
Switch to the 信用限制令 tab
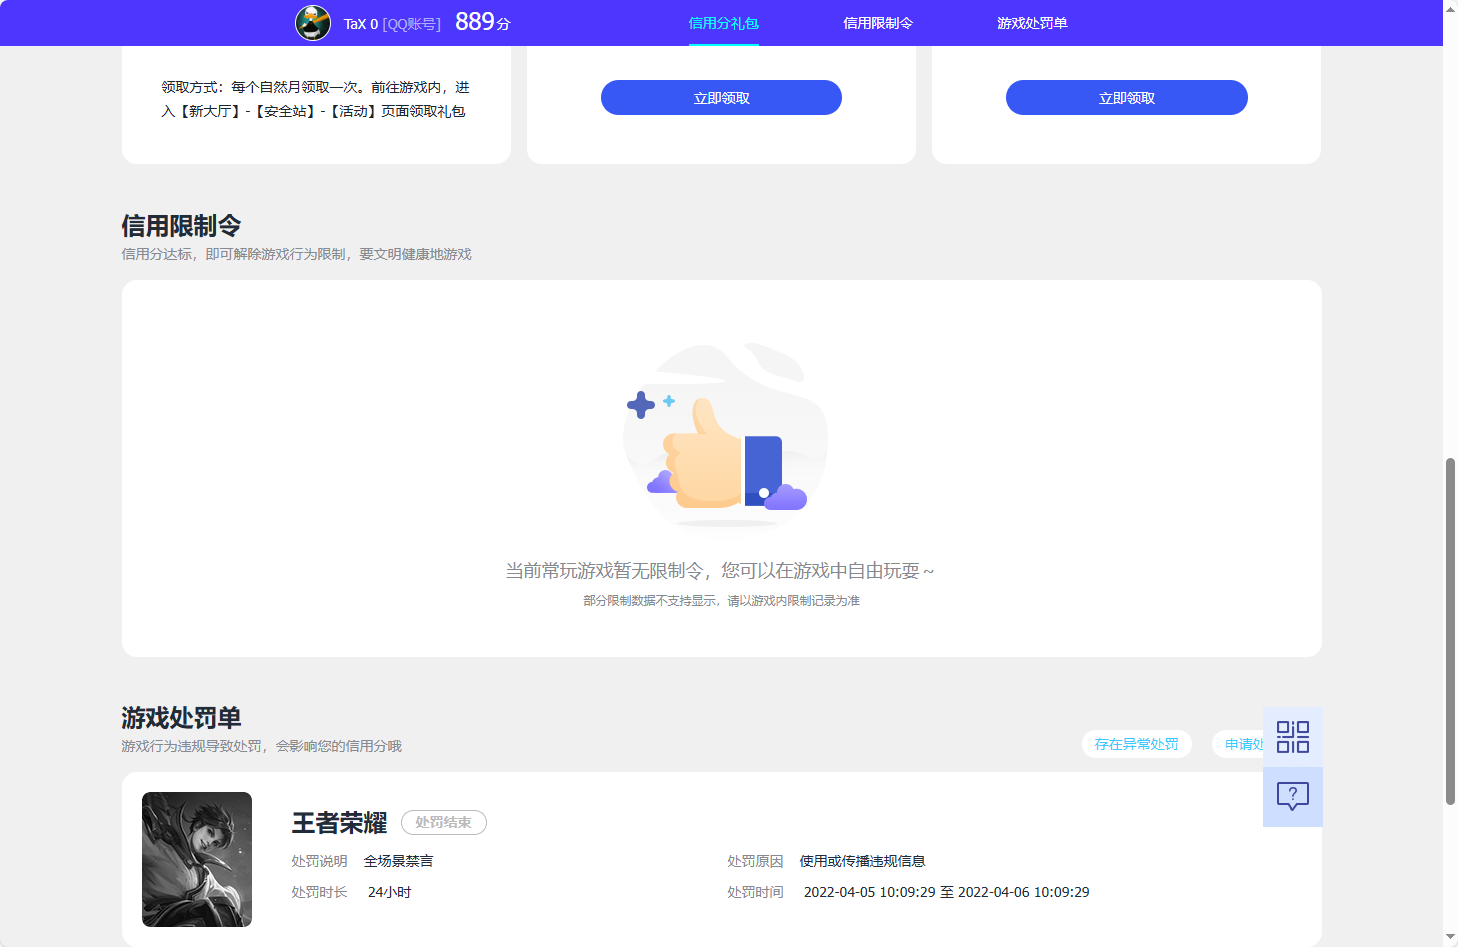pyautogui.click(x=877, y=22)
